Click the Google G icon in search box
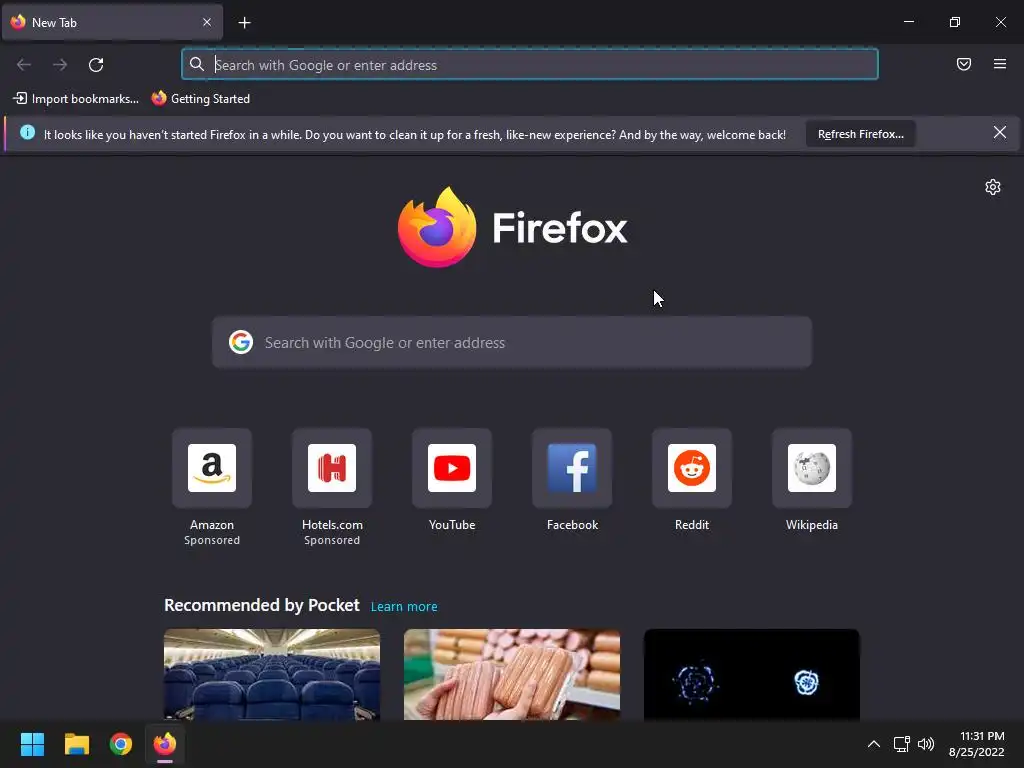Viewport: 1024px width, 768px height. 241,342
